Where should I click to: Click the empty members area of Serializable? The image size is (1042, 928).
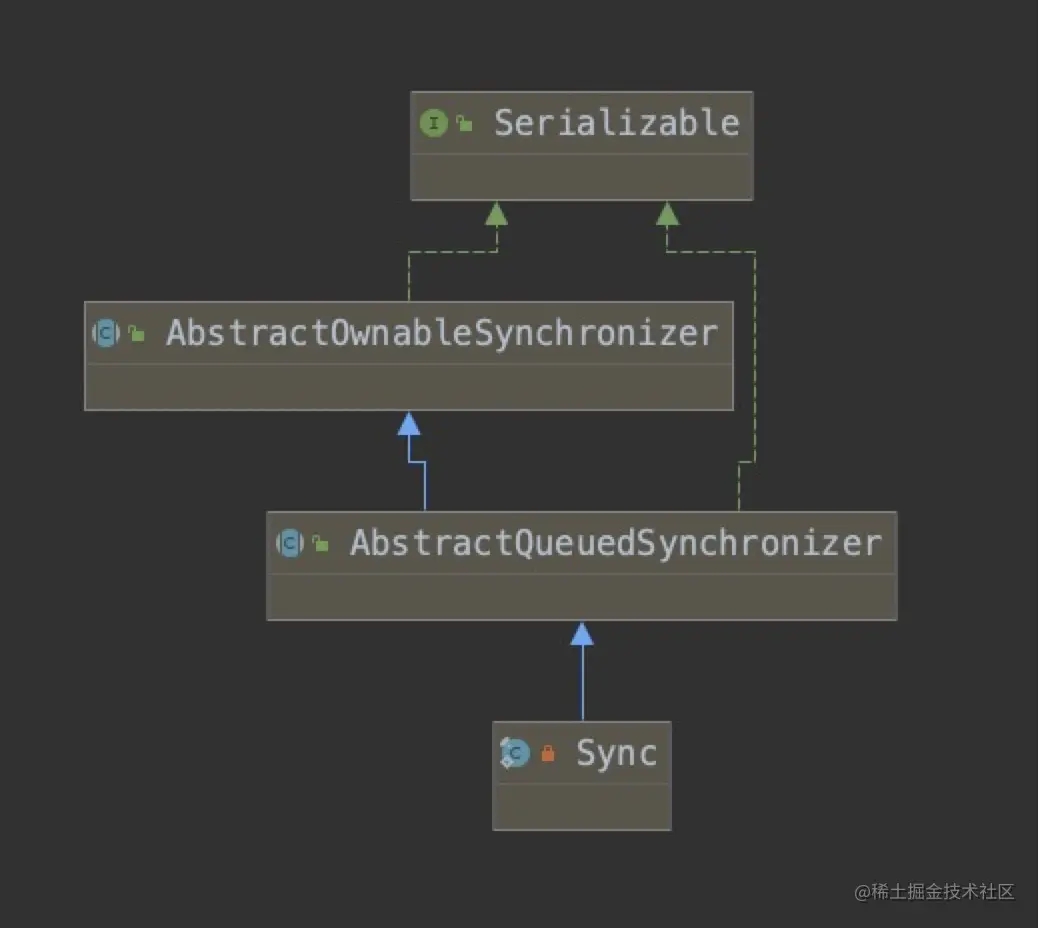(x=581, y=177)
